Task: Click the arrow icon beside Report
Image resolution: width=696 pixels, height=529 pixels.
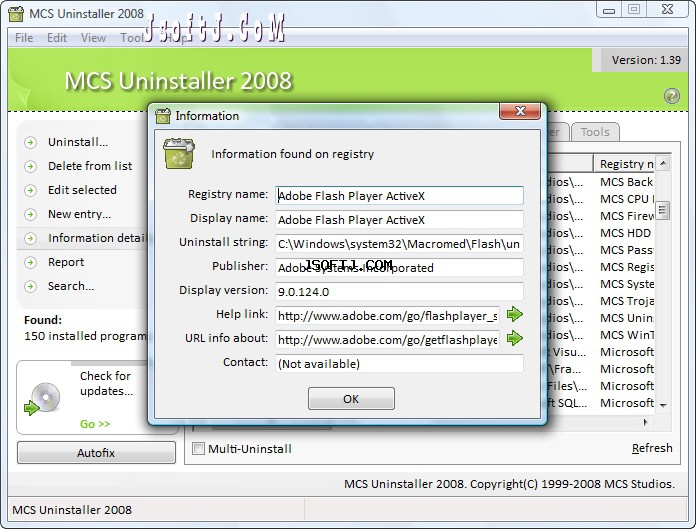Action: (x=30, y=262)
